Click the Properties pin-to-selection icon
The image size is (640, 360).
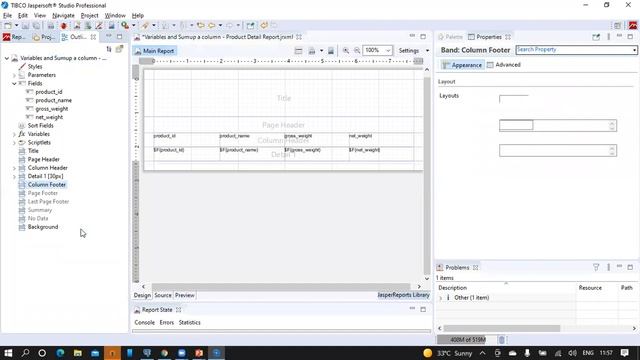596,37
